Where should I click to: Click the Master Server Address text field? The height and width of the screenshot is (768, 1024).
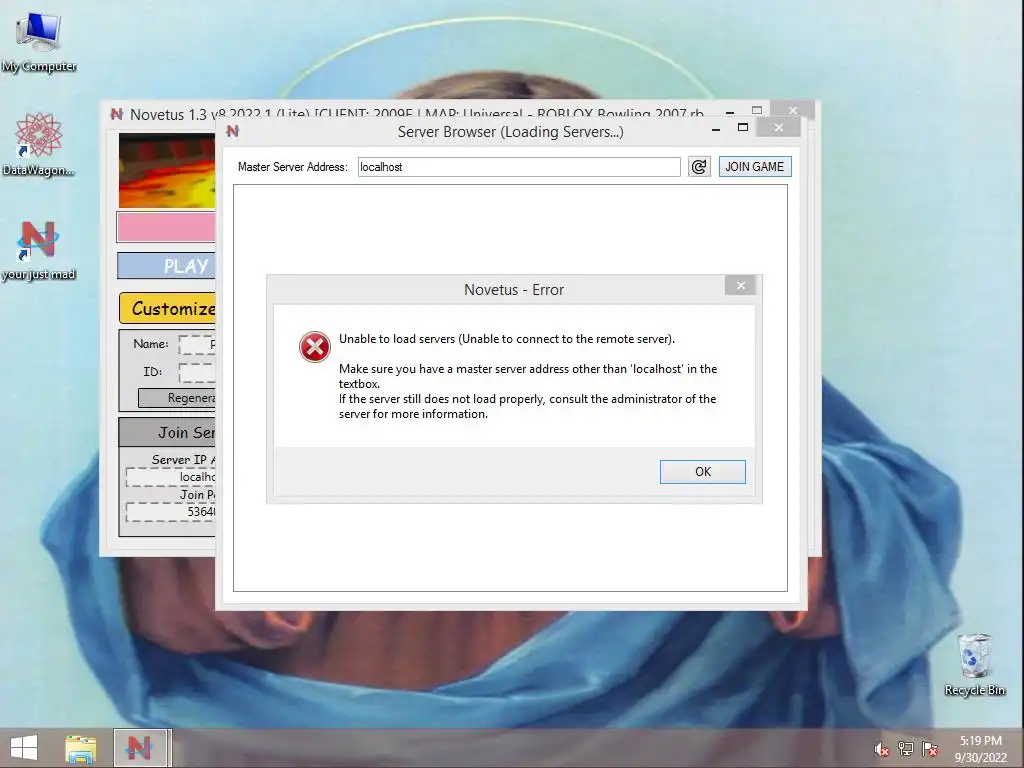click(x=519, y=167)
